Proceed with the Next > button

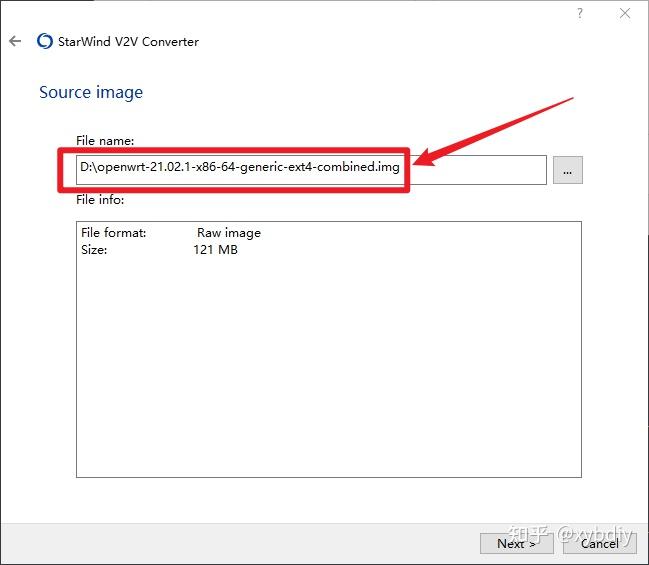517,543
